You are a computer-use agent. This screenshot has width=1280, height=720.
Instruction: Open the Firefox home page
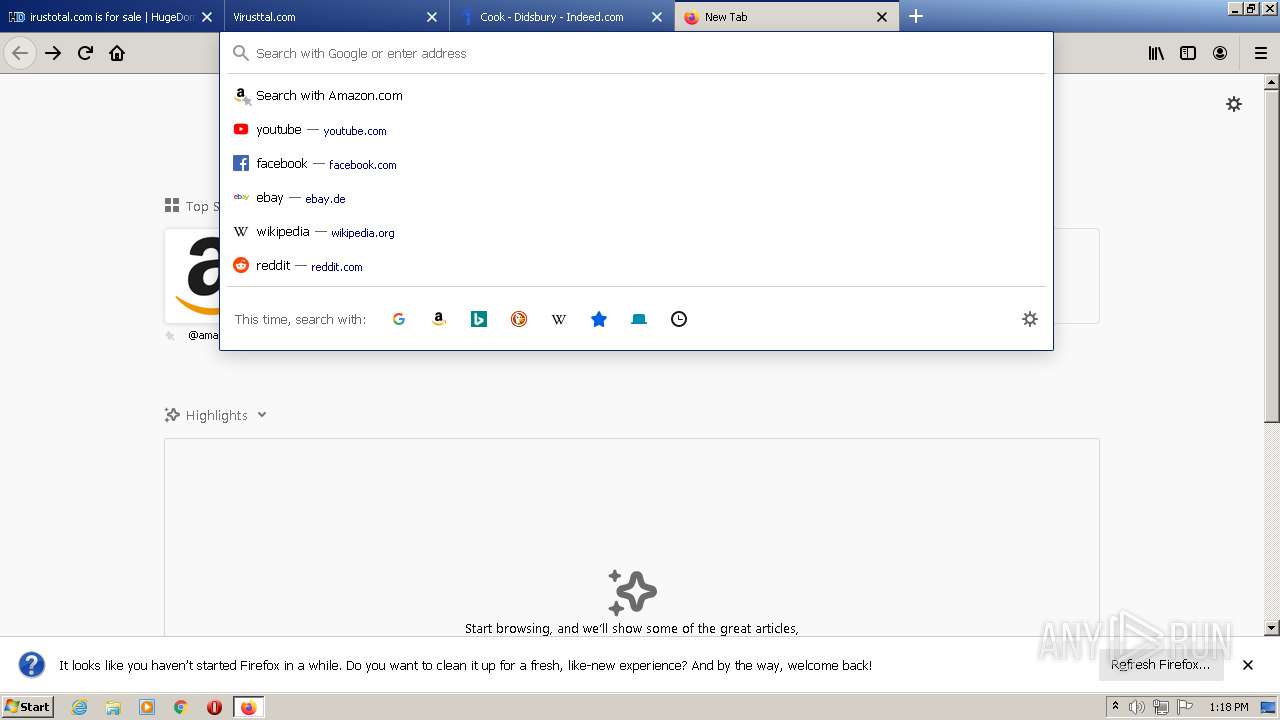117,53
